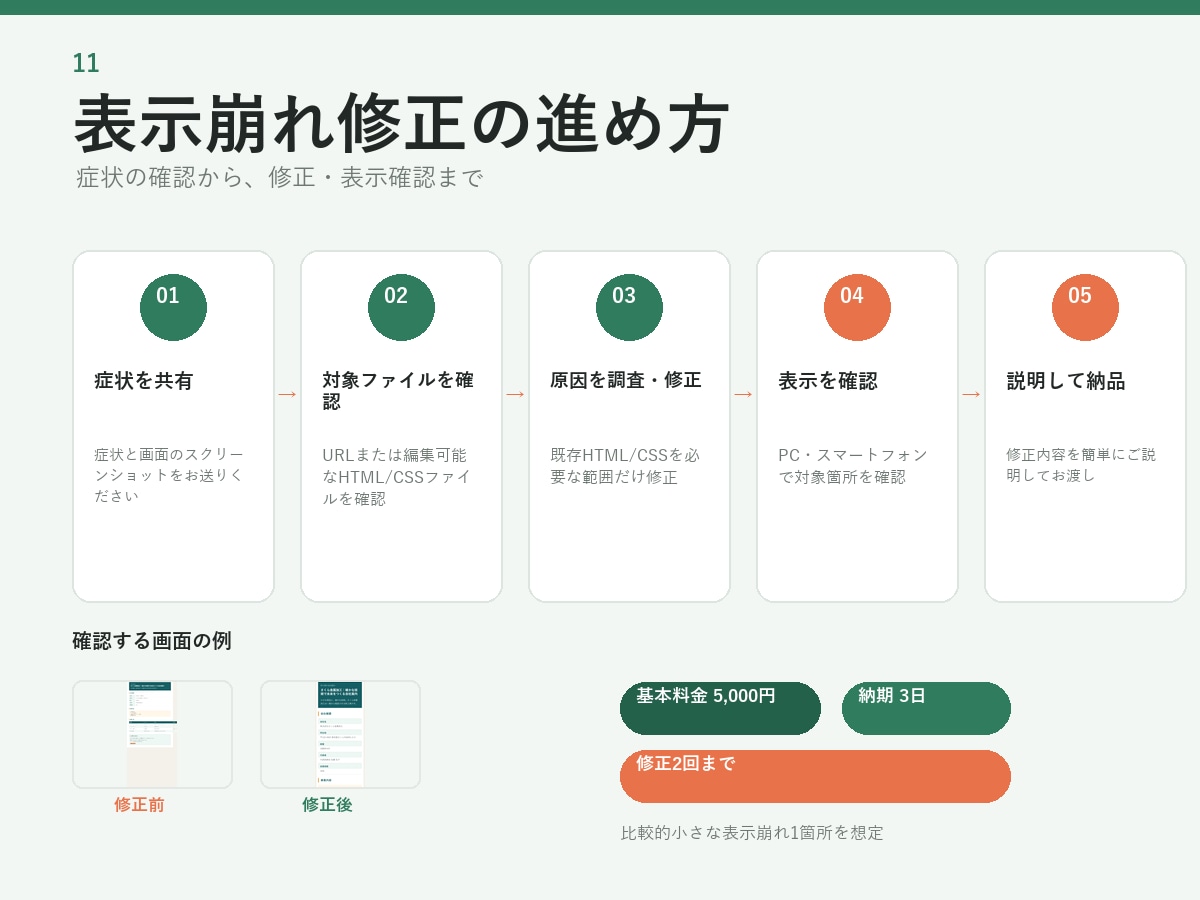The width and height of the screenshot is (1200, 900).
Task: Click the 修正2回まで orange pill
Action: coord(815,776)
